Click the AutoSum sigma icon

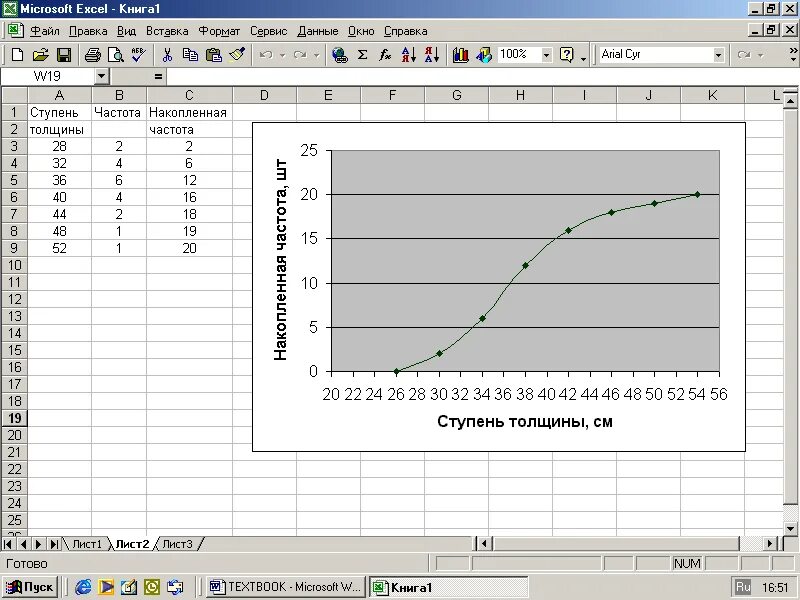click(x=362, y=55)
